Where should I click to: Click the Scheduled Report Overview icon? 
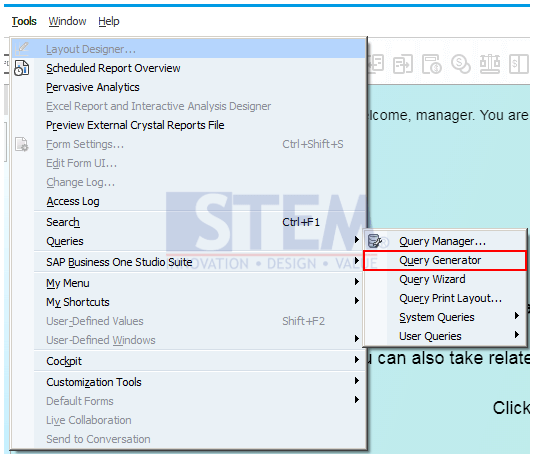pos(21,68)
